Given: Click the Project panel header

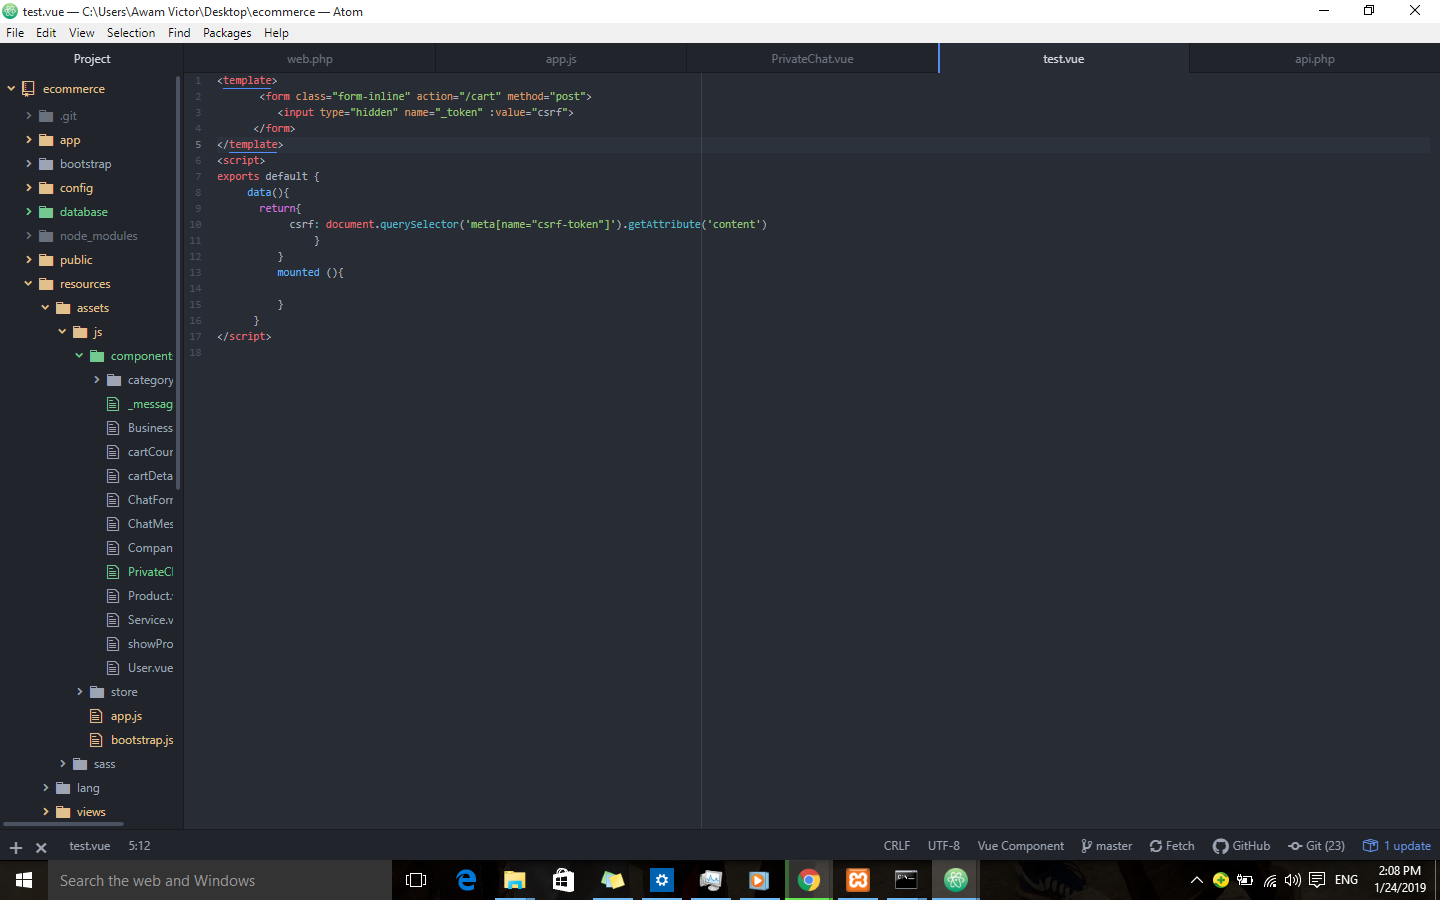Looking at the screenshot, I should point(91,59).
